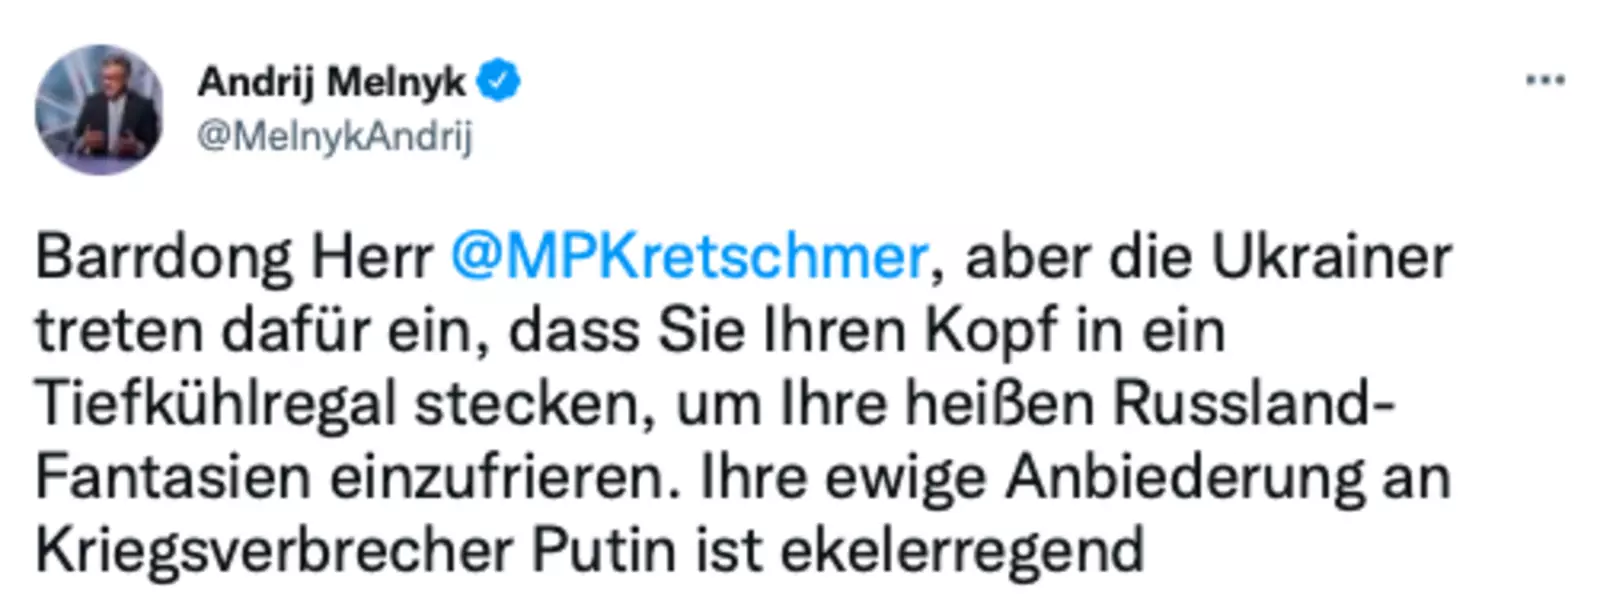Click the word "Ukrainer" in the tweet

pos(1331,257)
